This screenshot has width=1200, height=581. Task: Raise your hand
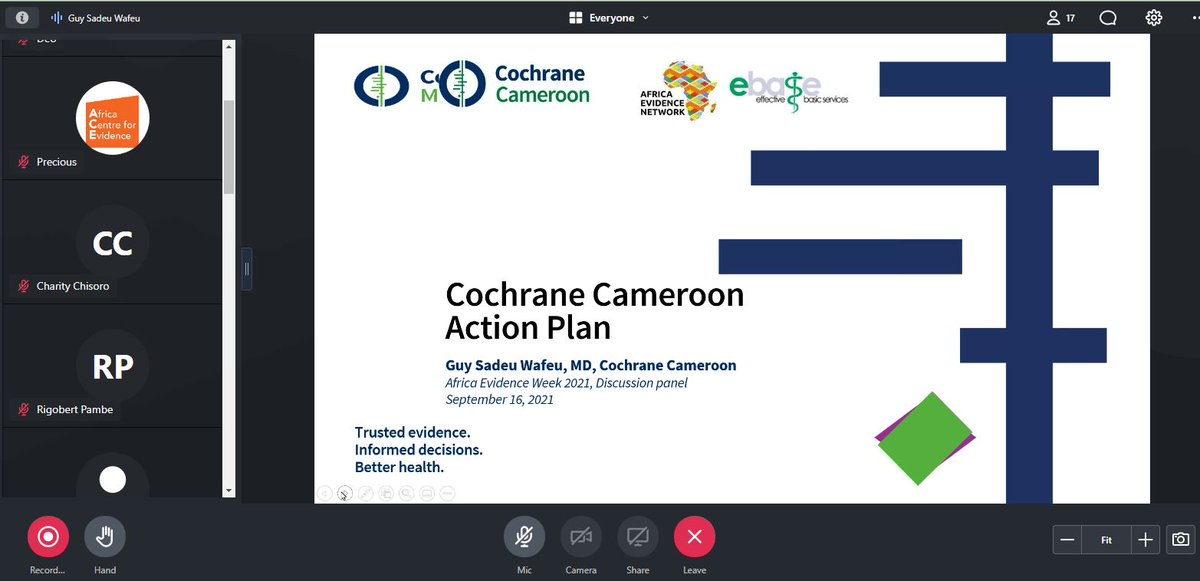tap(105, 537)
